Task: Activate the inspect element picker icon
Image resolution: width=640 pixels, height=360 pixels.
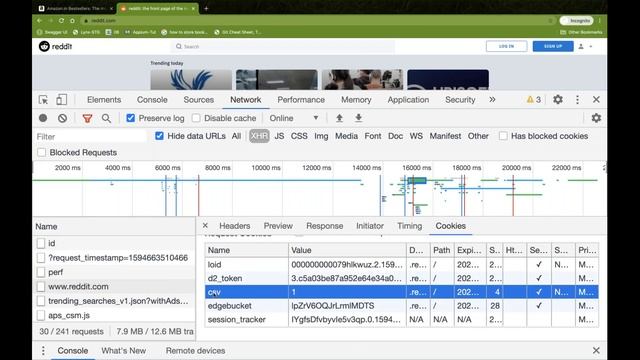Action: point(43,100)
